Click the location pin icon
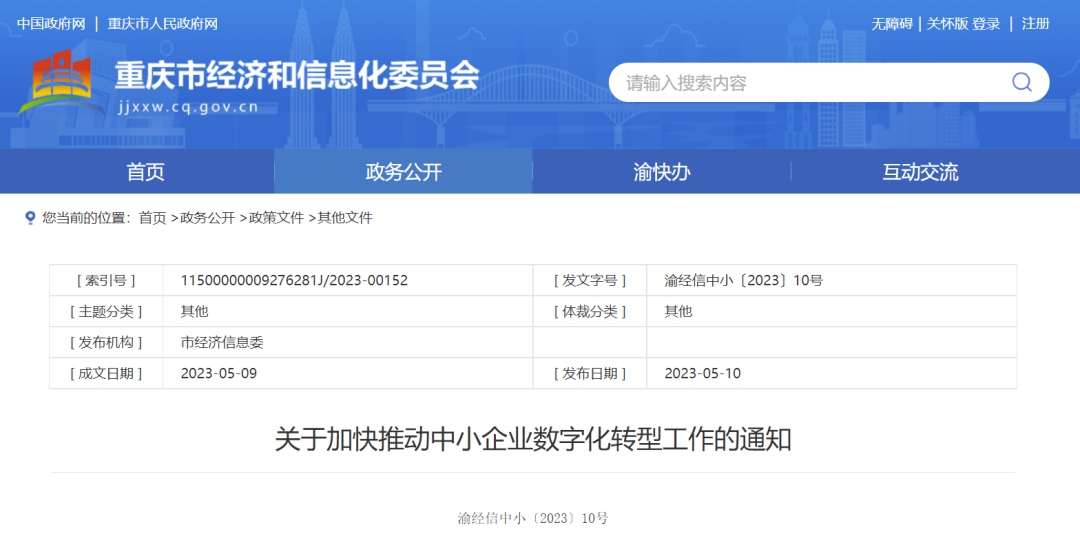Screen dimensions: 1080x545 click(x=30, y=217)
